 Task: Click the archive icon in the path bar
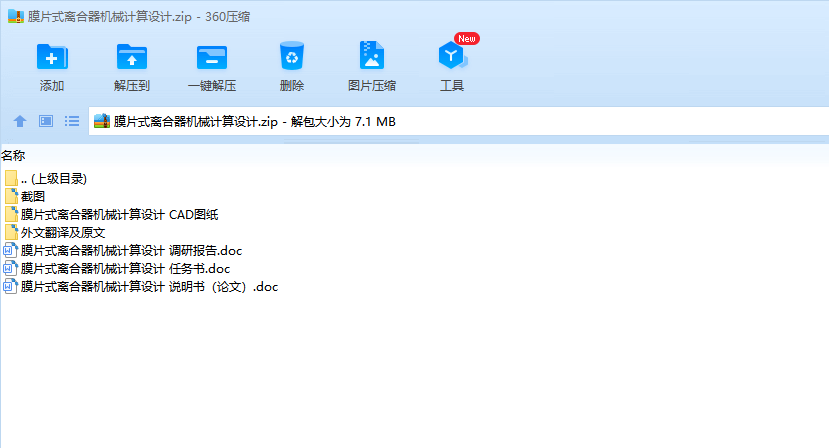(102, 121)
